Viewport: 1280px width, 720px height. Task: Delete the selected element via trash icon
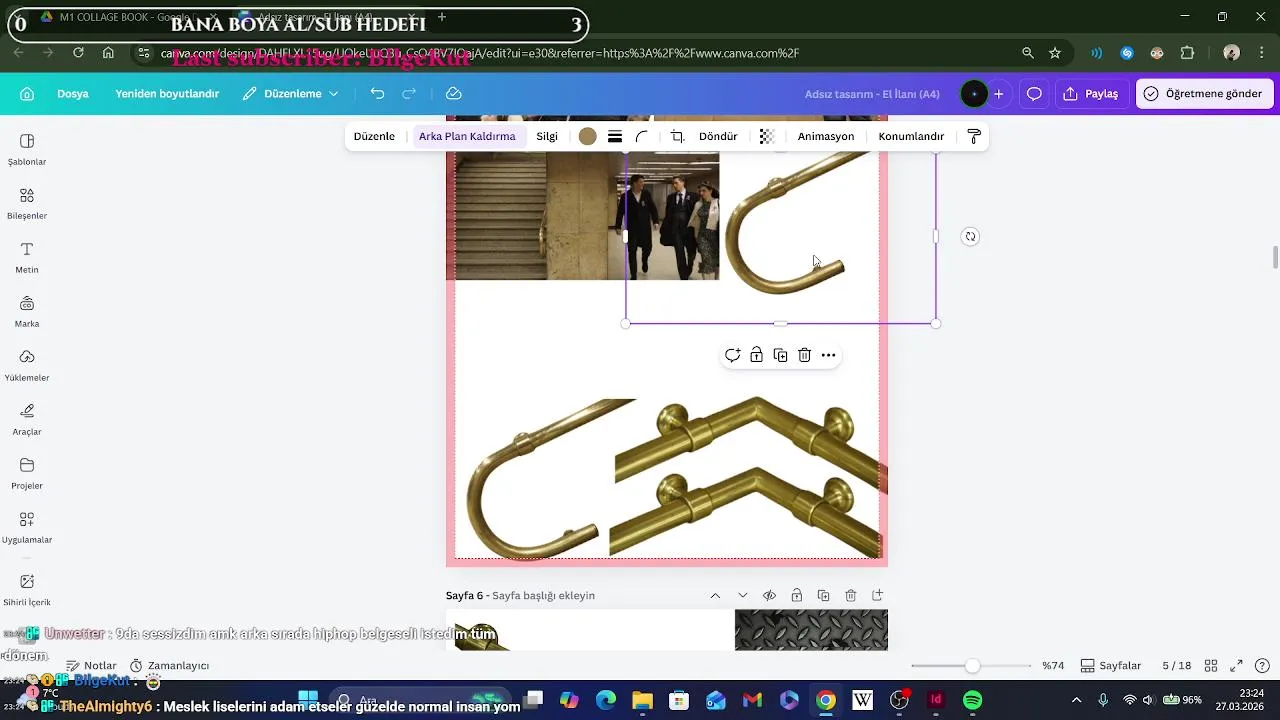[x=804, y=355]
